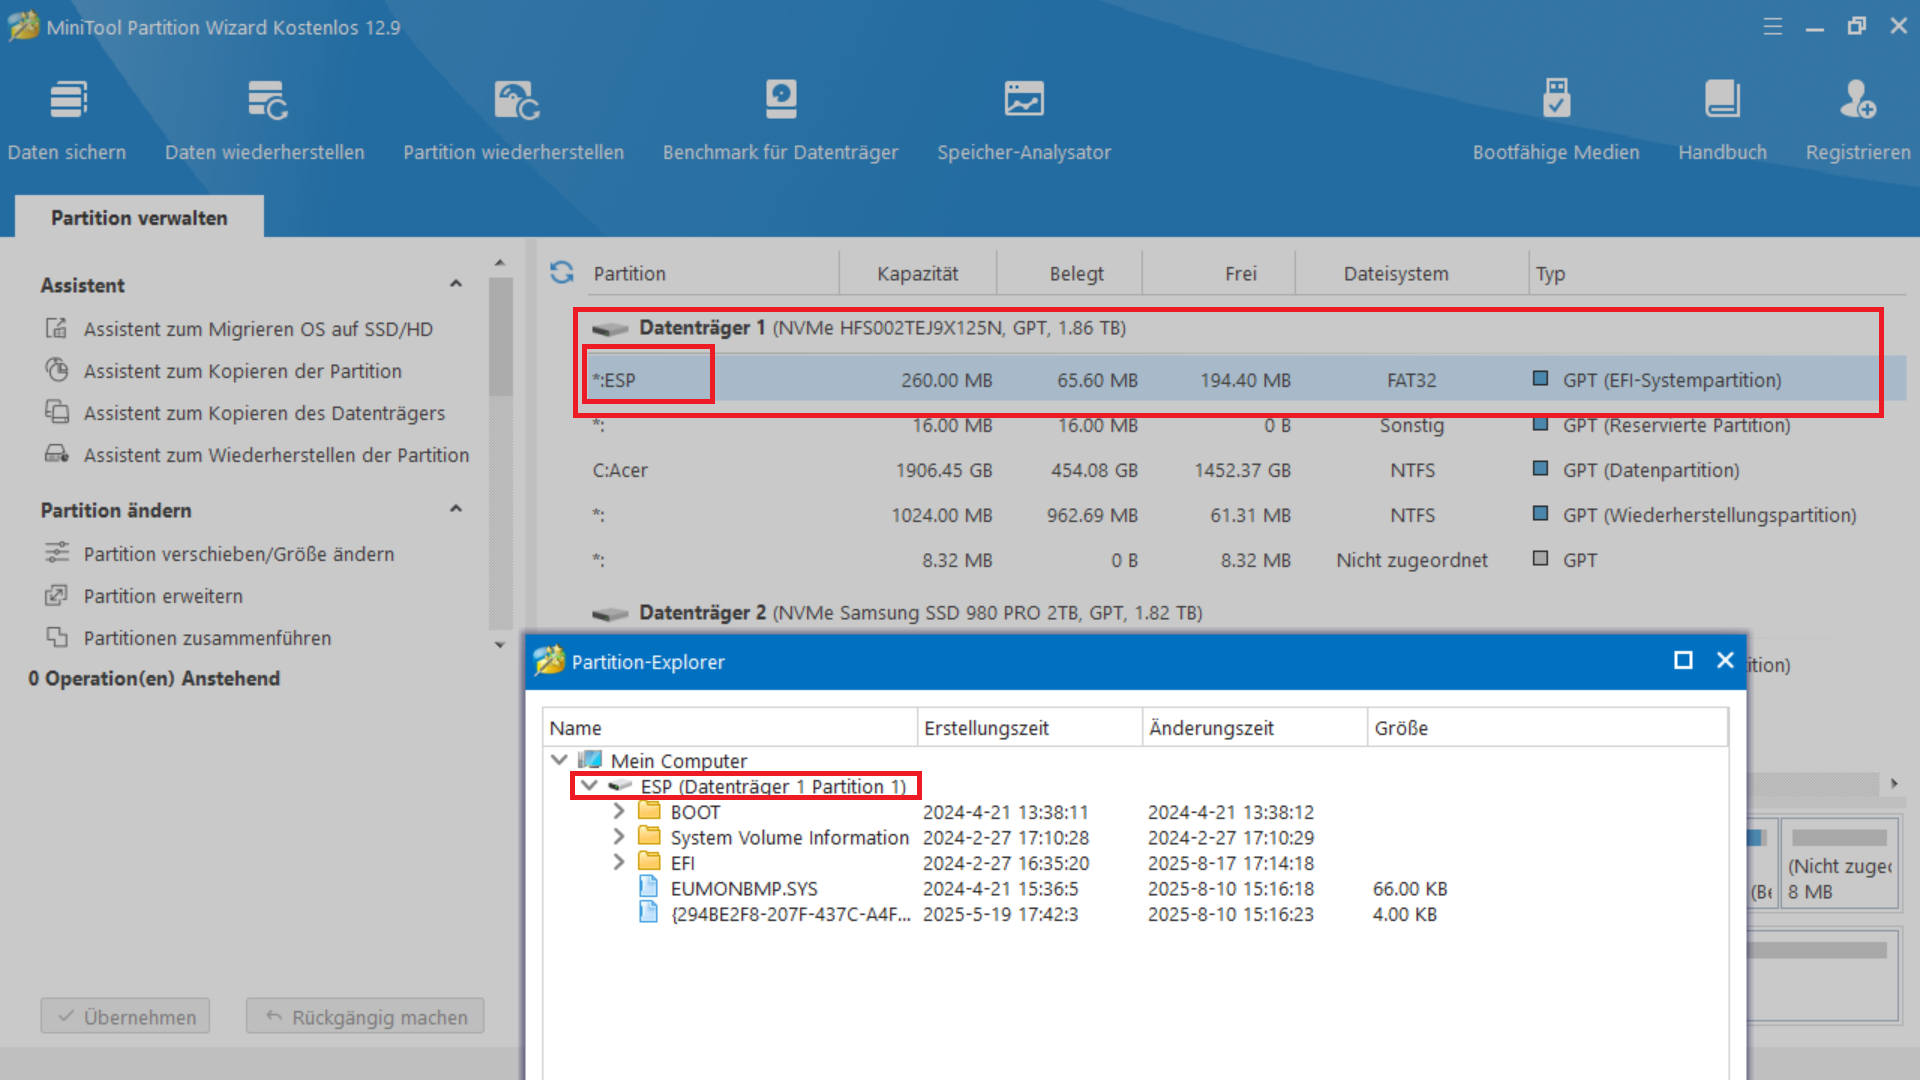Click Assistent zum Migrieren OS auf SSD/HD

click(x=258, y=329)
